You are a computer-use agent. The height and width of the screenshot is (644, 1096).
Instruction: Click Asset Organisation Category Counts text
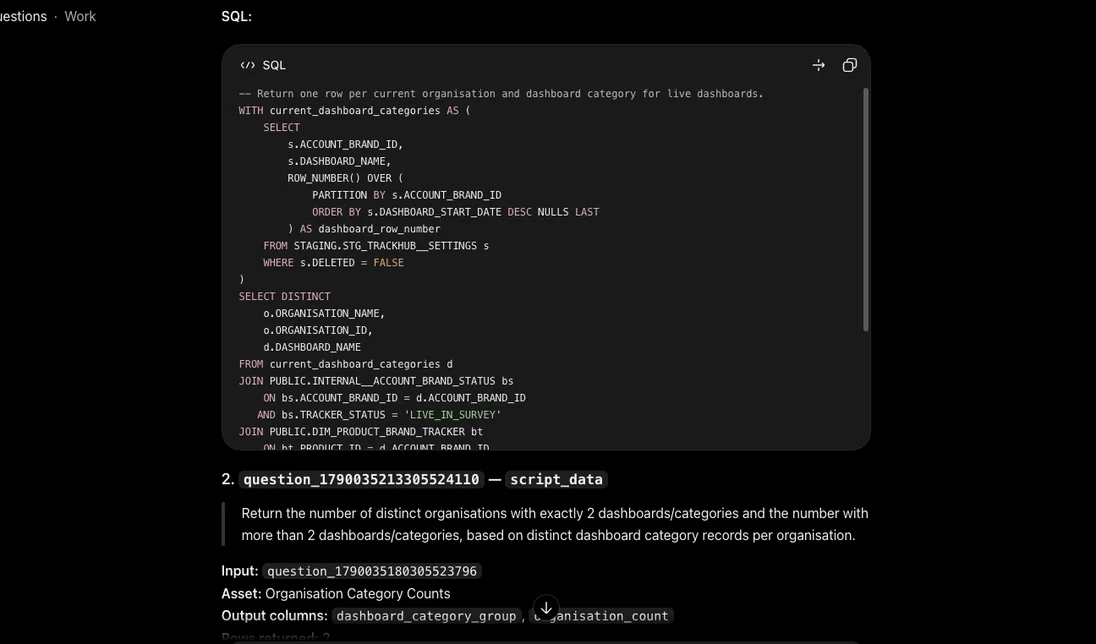point(336,594)
